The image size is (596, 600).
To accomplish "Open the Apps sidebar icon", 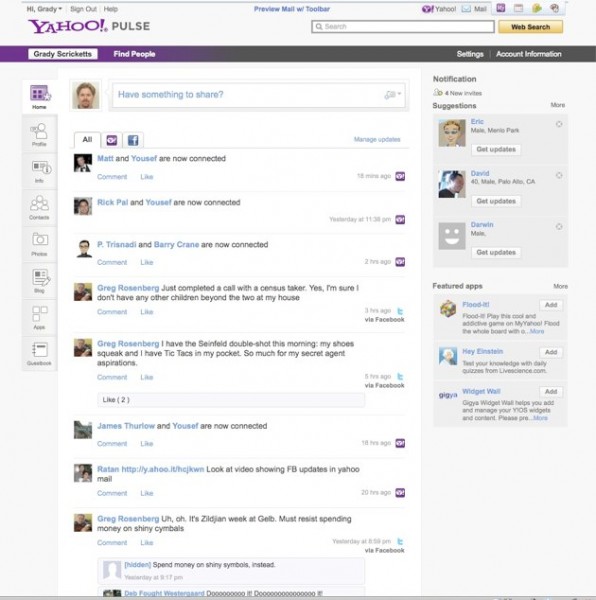I will coord(39,317).
